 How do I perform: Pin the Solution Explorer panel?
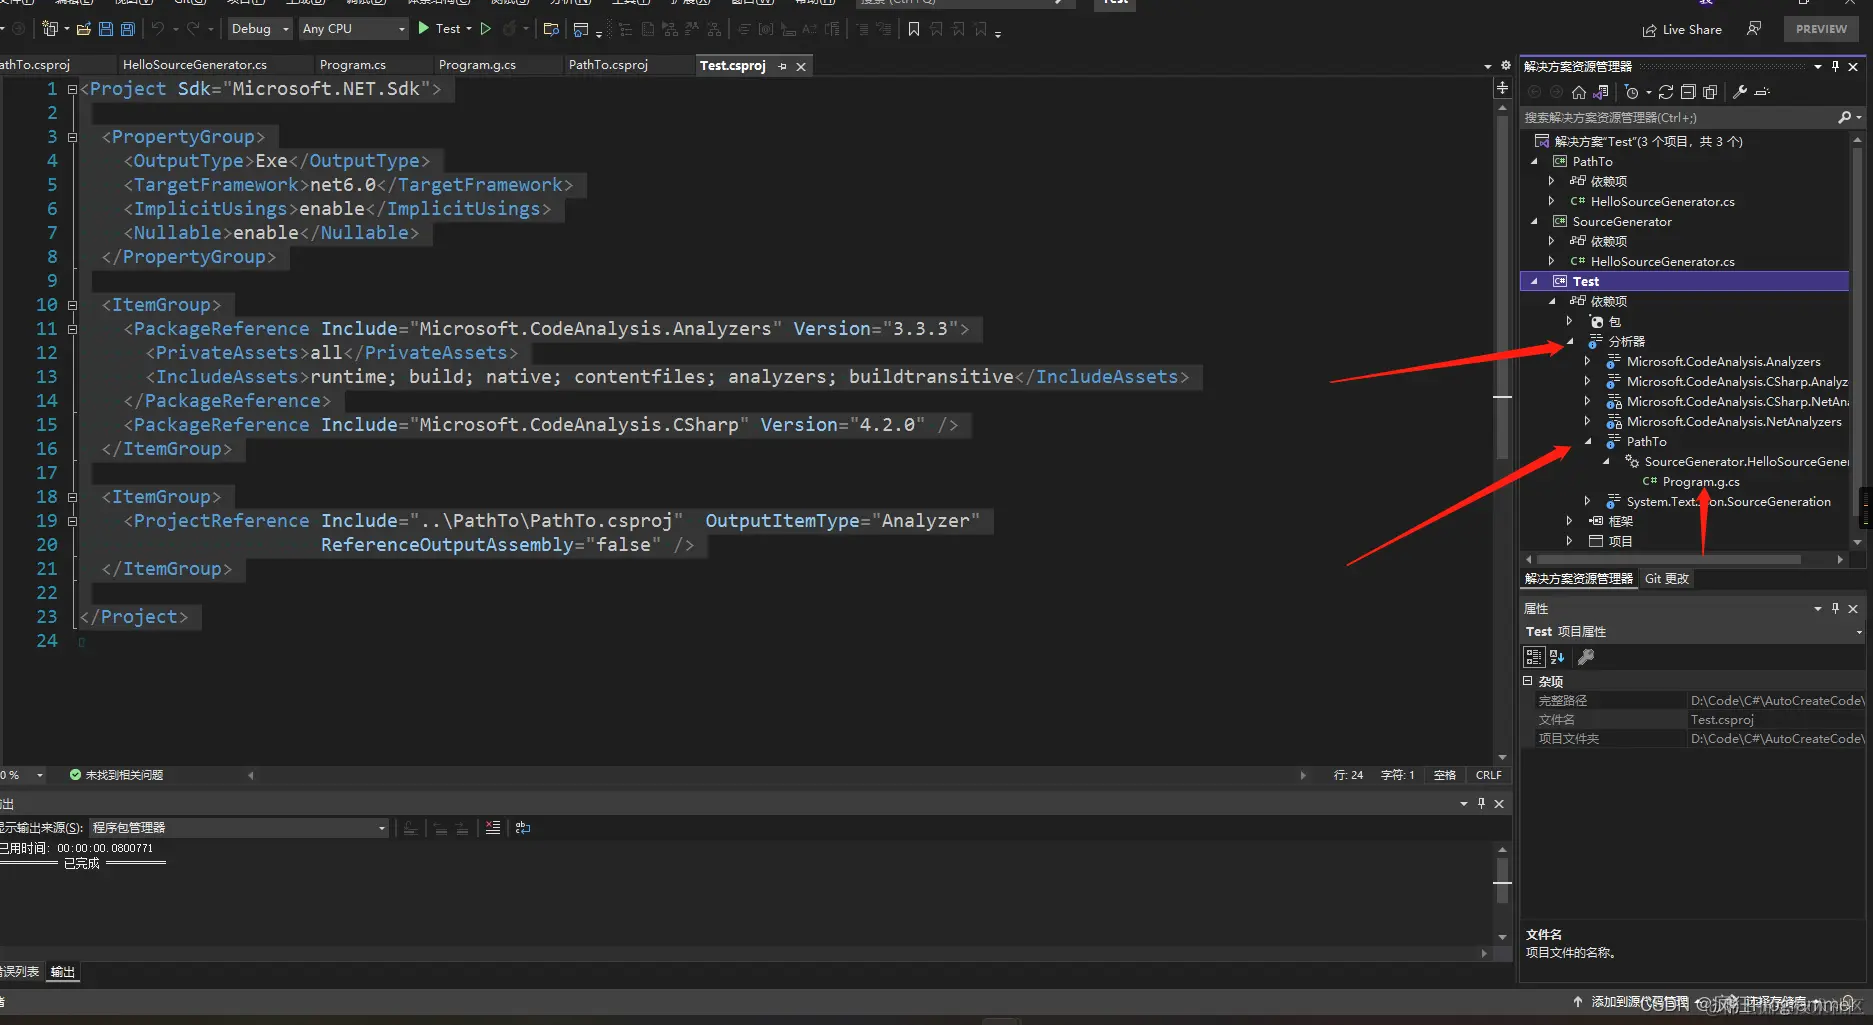click(1835, 66)
